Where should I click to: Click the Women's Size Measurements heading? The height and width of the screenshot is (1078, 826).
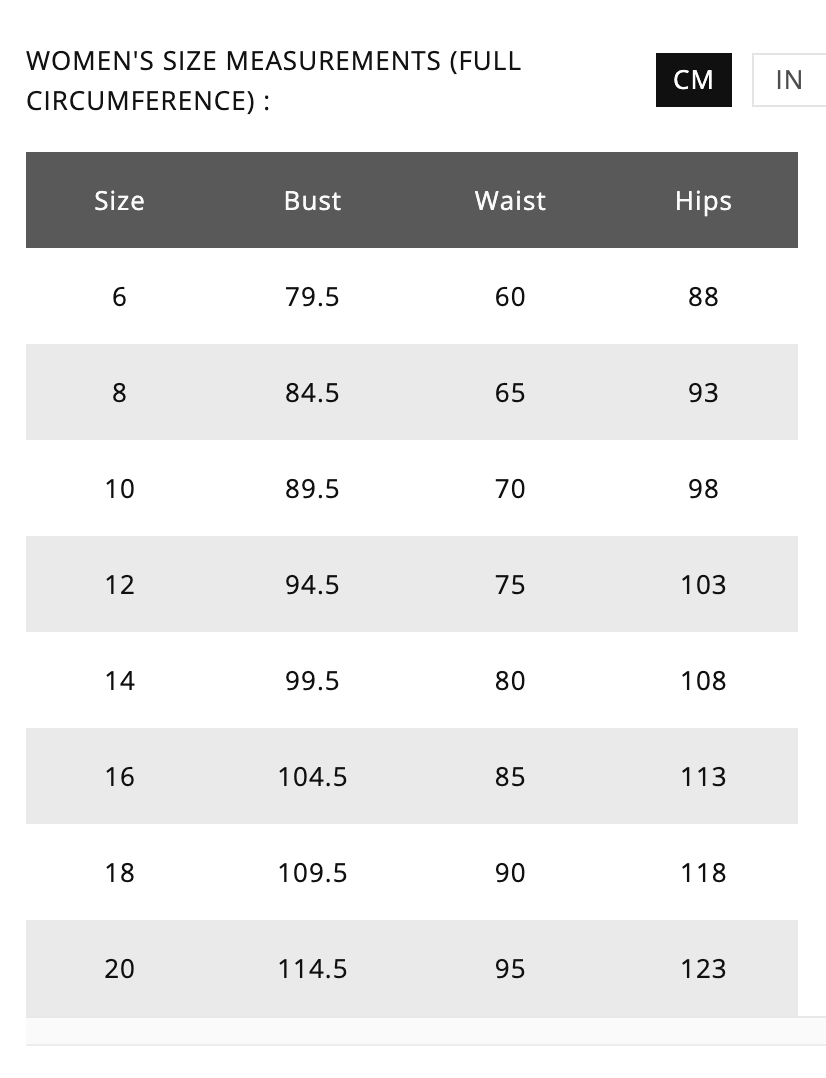(x=274, y=80)
